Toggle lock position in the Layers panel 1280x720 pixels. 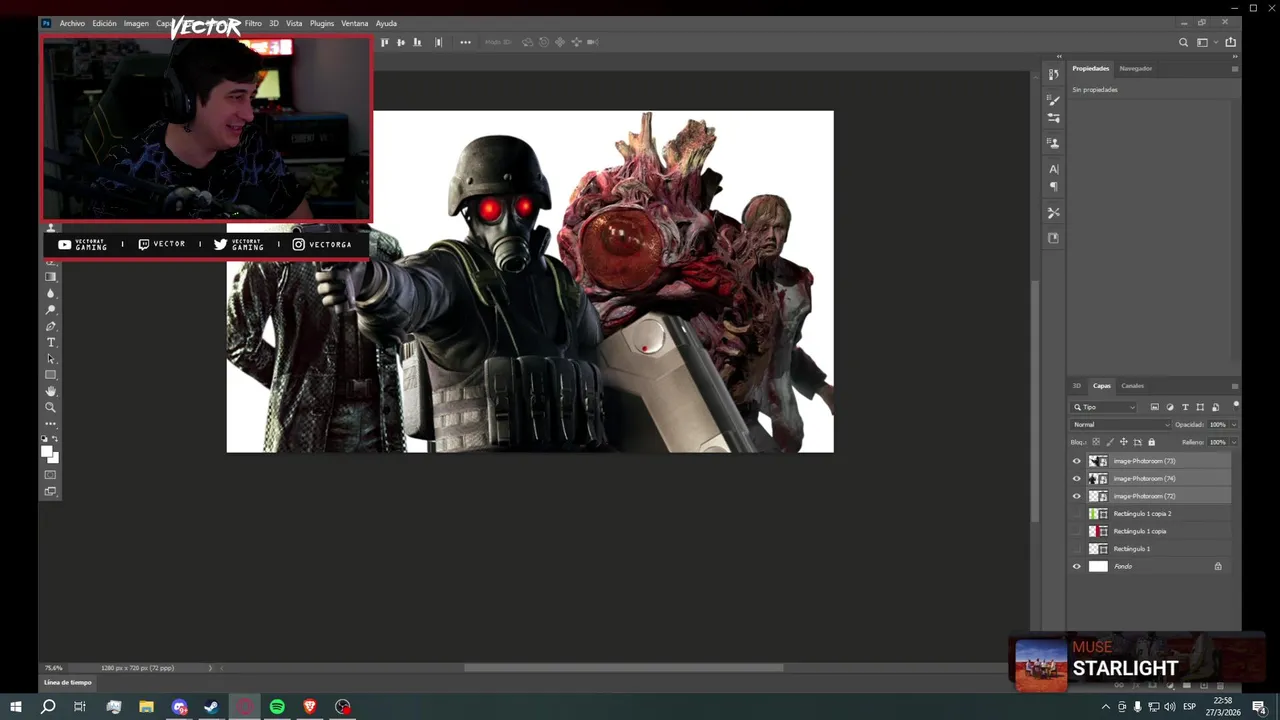click(1124, 442)
